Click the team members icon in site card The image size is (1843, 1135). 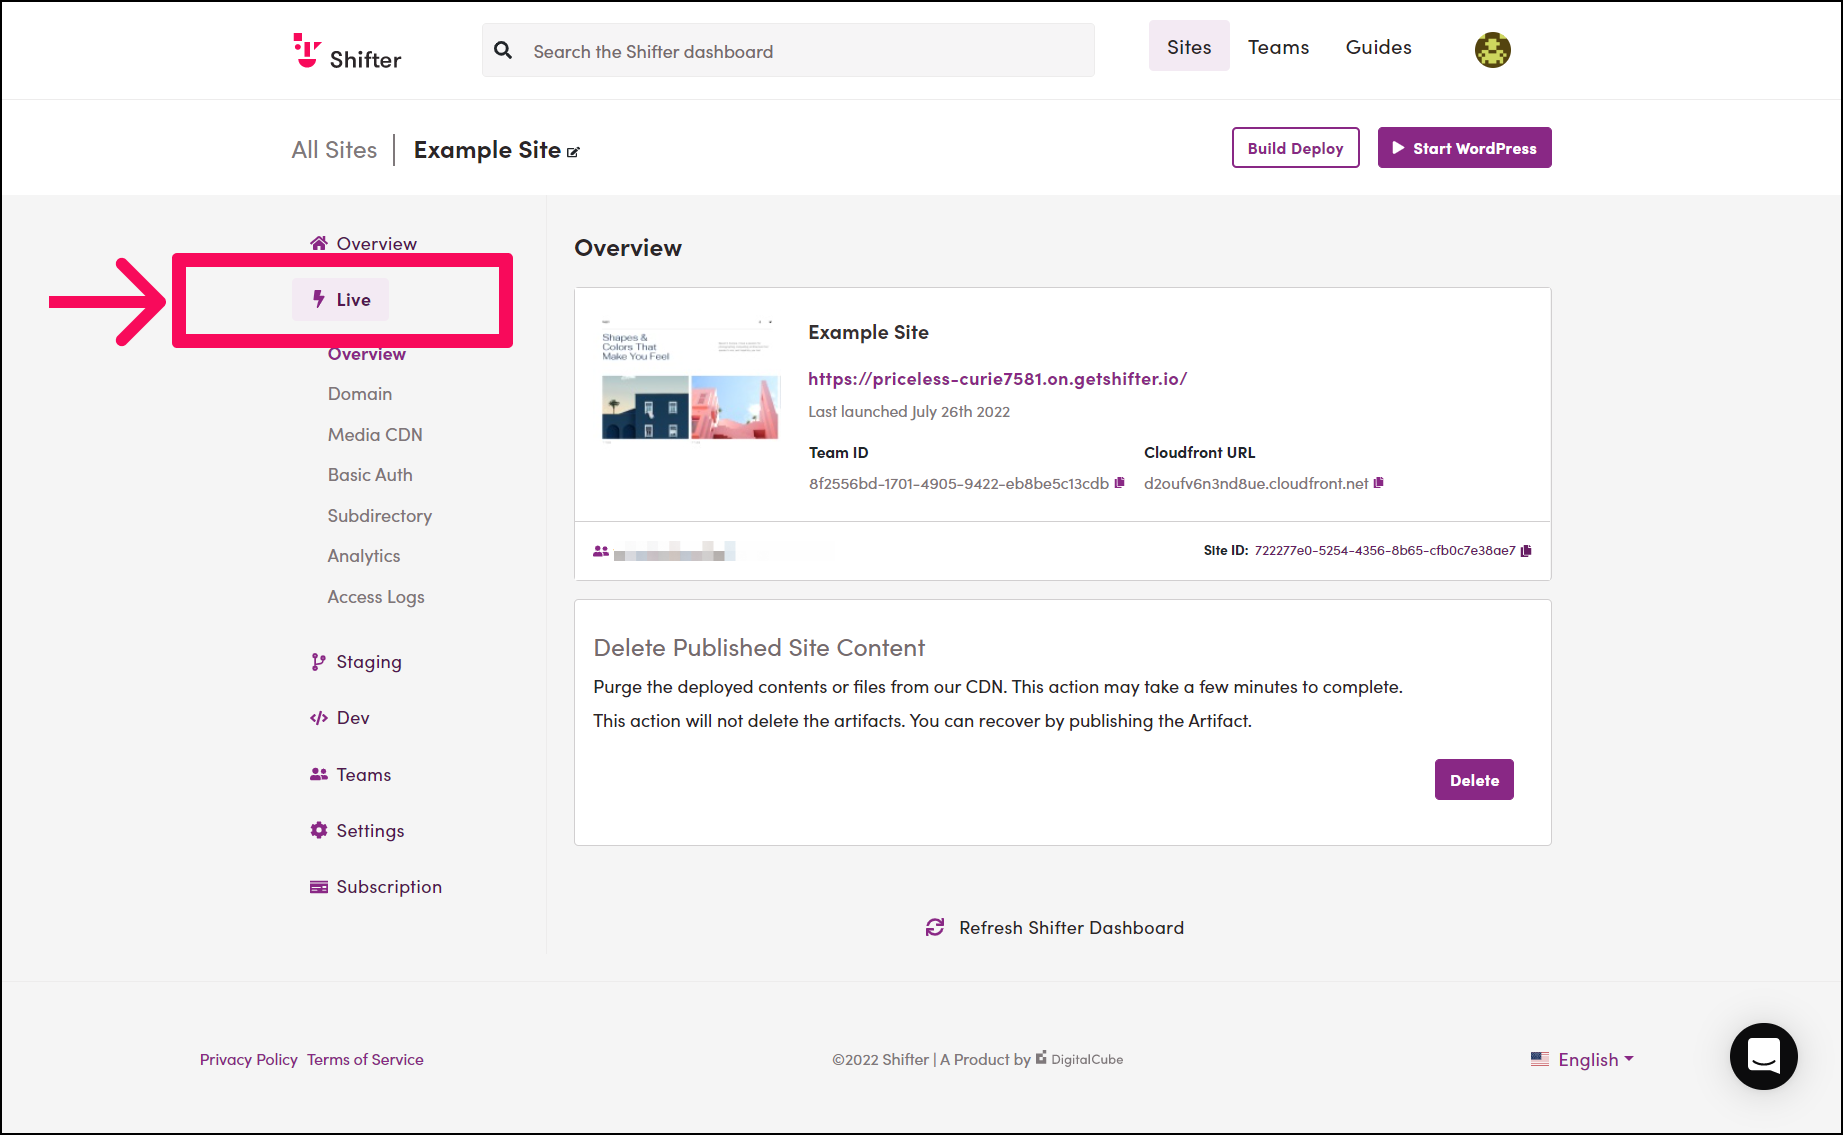[601, 551]
